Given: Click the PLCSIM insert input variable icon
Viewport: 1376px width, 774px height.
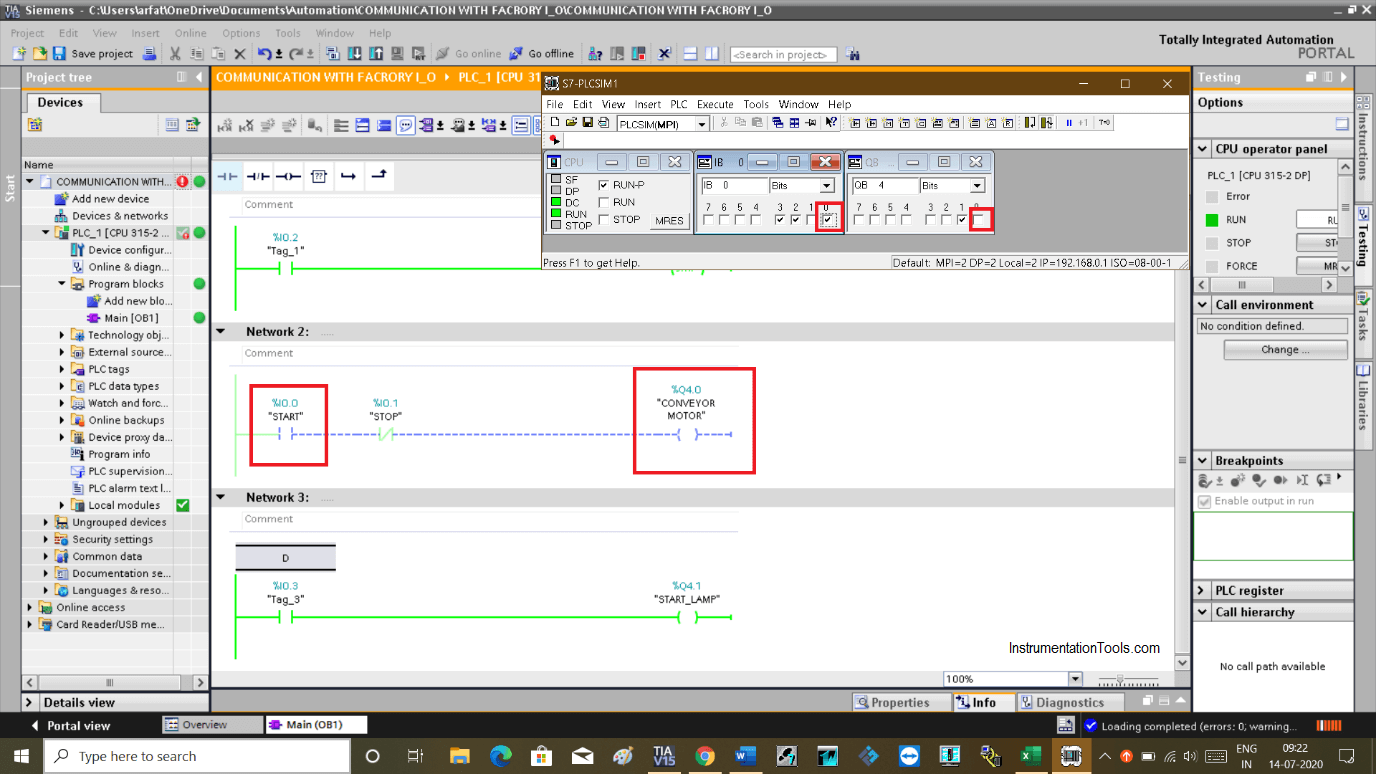Looking at the screenshot, I should point(855,123).
